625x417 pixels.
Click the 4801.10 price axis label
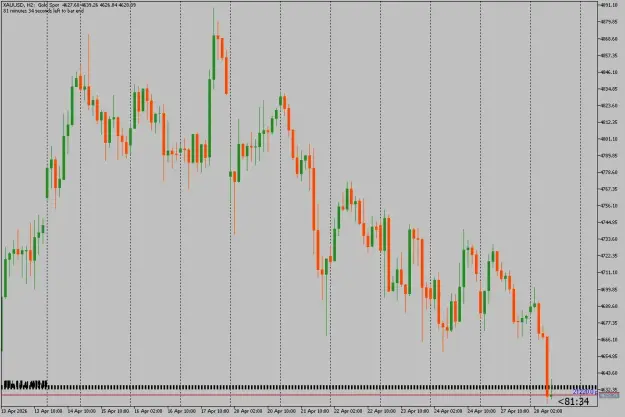609,139
